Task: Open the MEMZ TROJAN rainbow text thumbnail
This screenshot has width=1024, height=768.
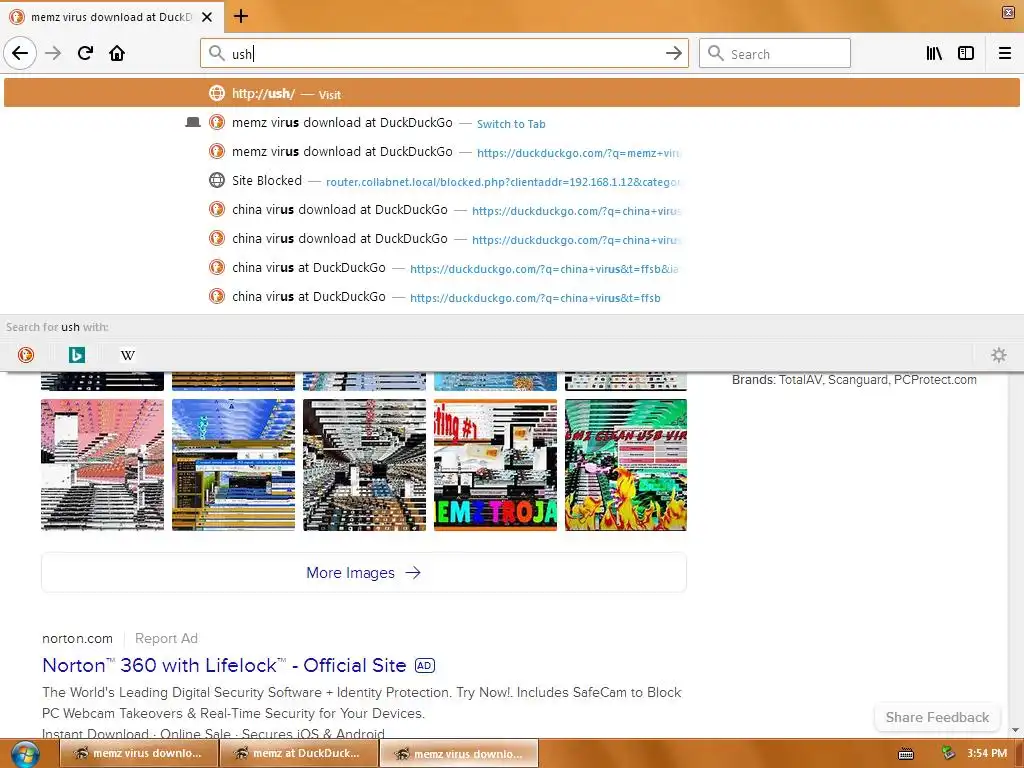Action: pyautogui.click(x=495, y=464)
